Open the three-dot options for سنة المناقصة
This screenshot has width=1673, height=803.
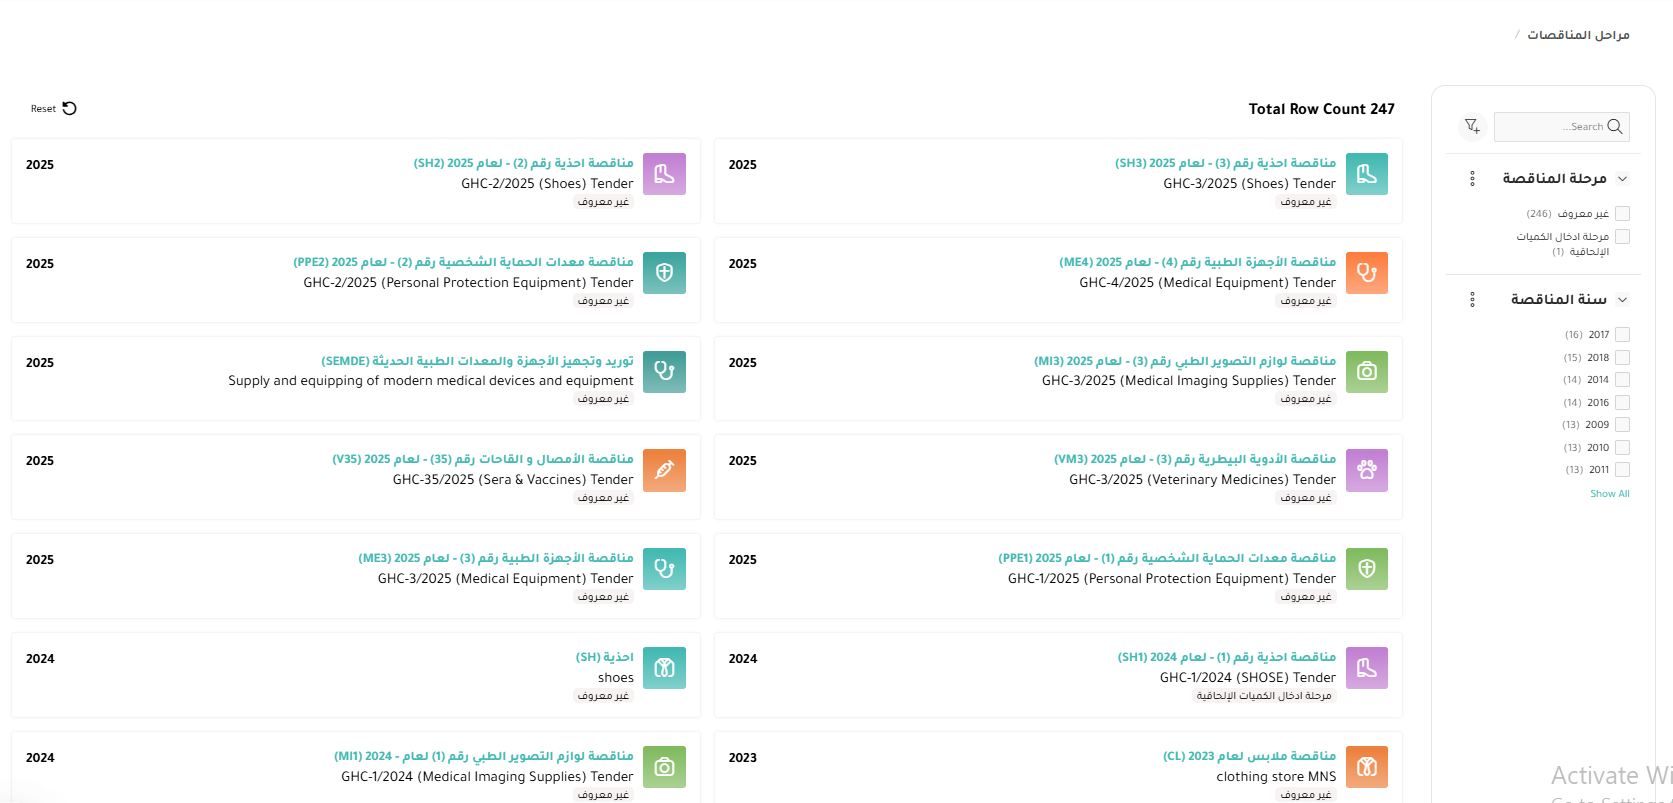(x=1472, y=300)
